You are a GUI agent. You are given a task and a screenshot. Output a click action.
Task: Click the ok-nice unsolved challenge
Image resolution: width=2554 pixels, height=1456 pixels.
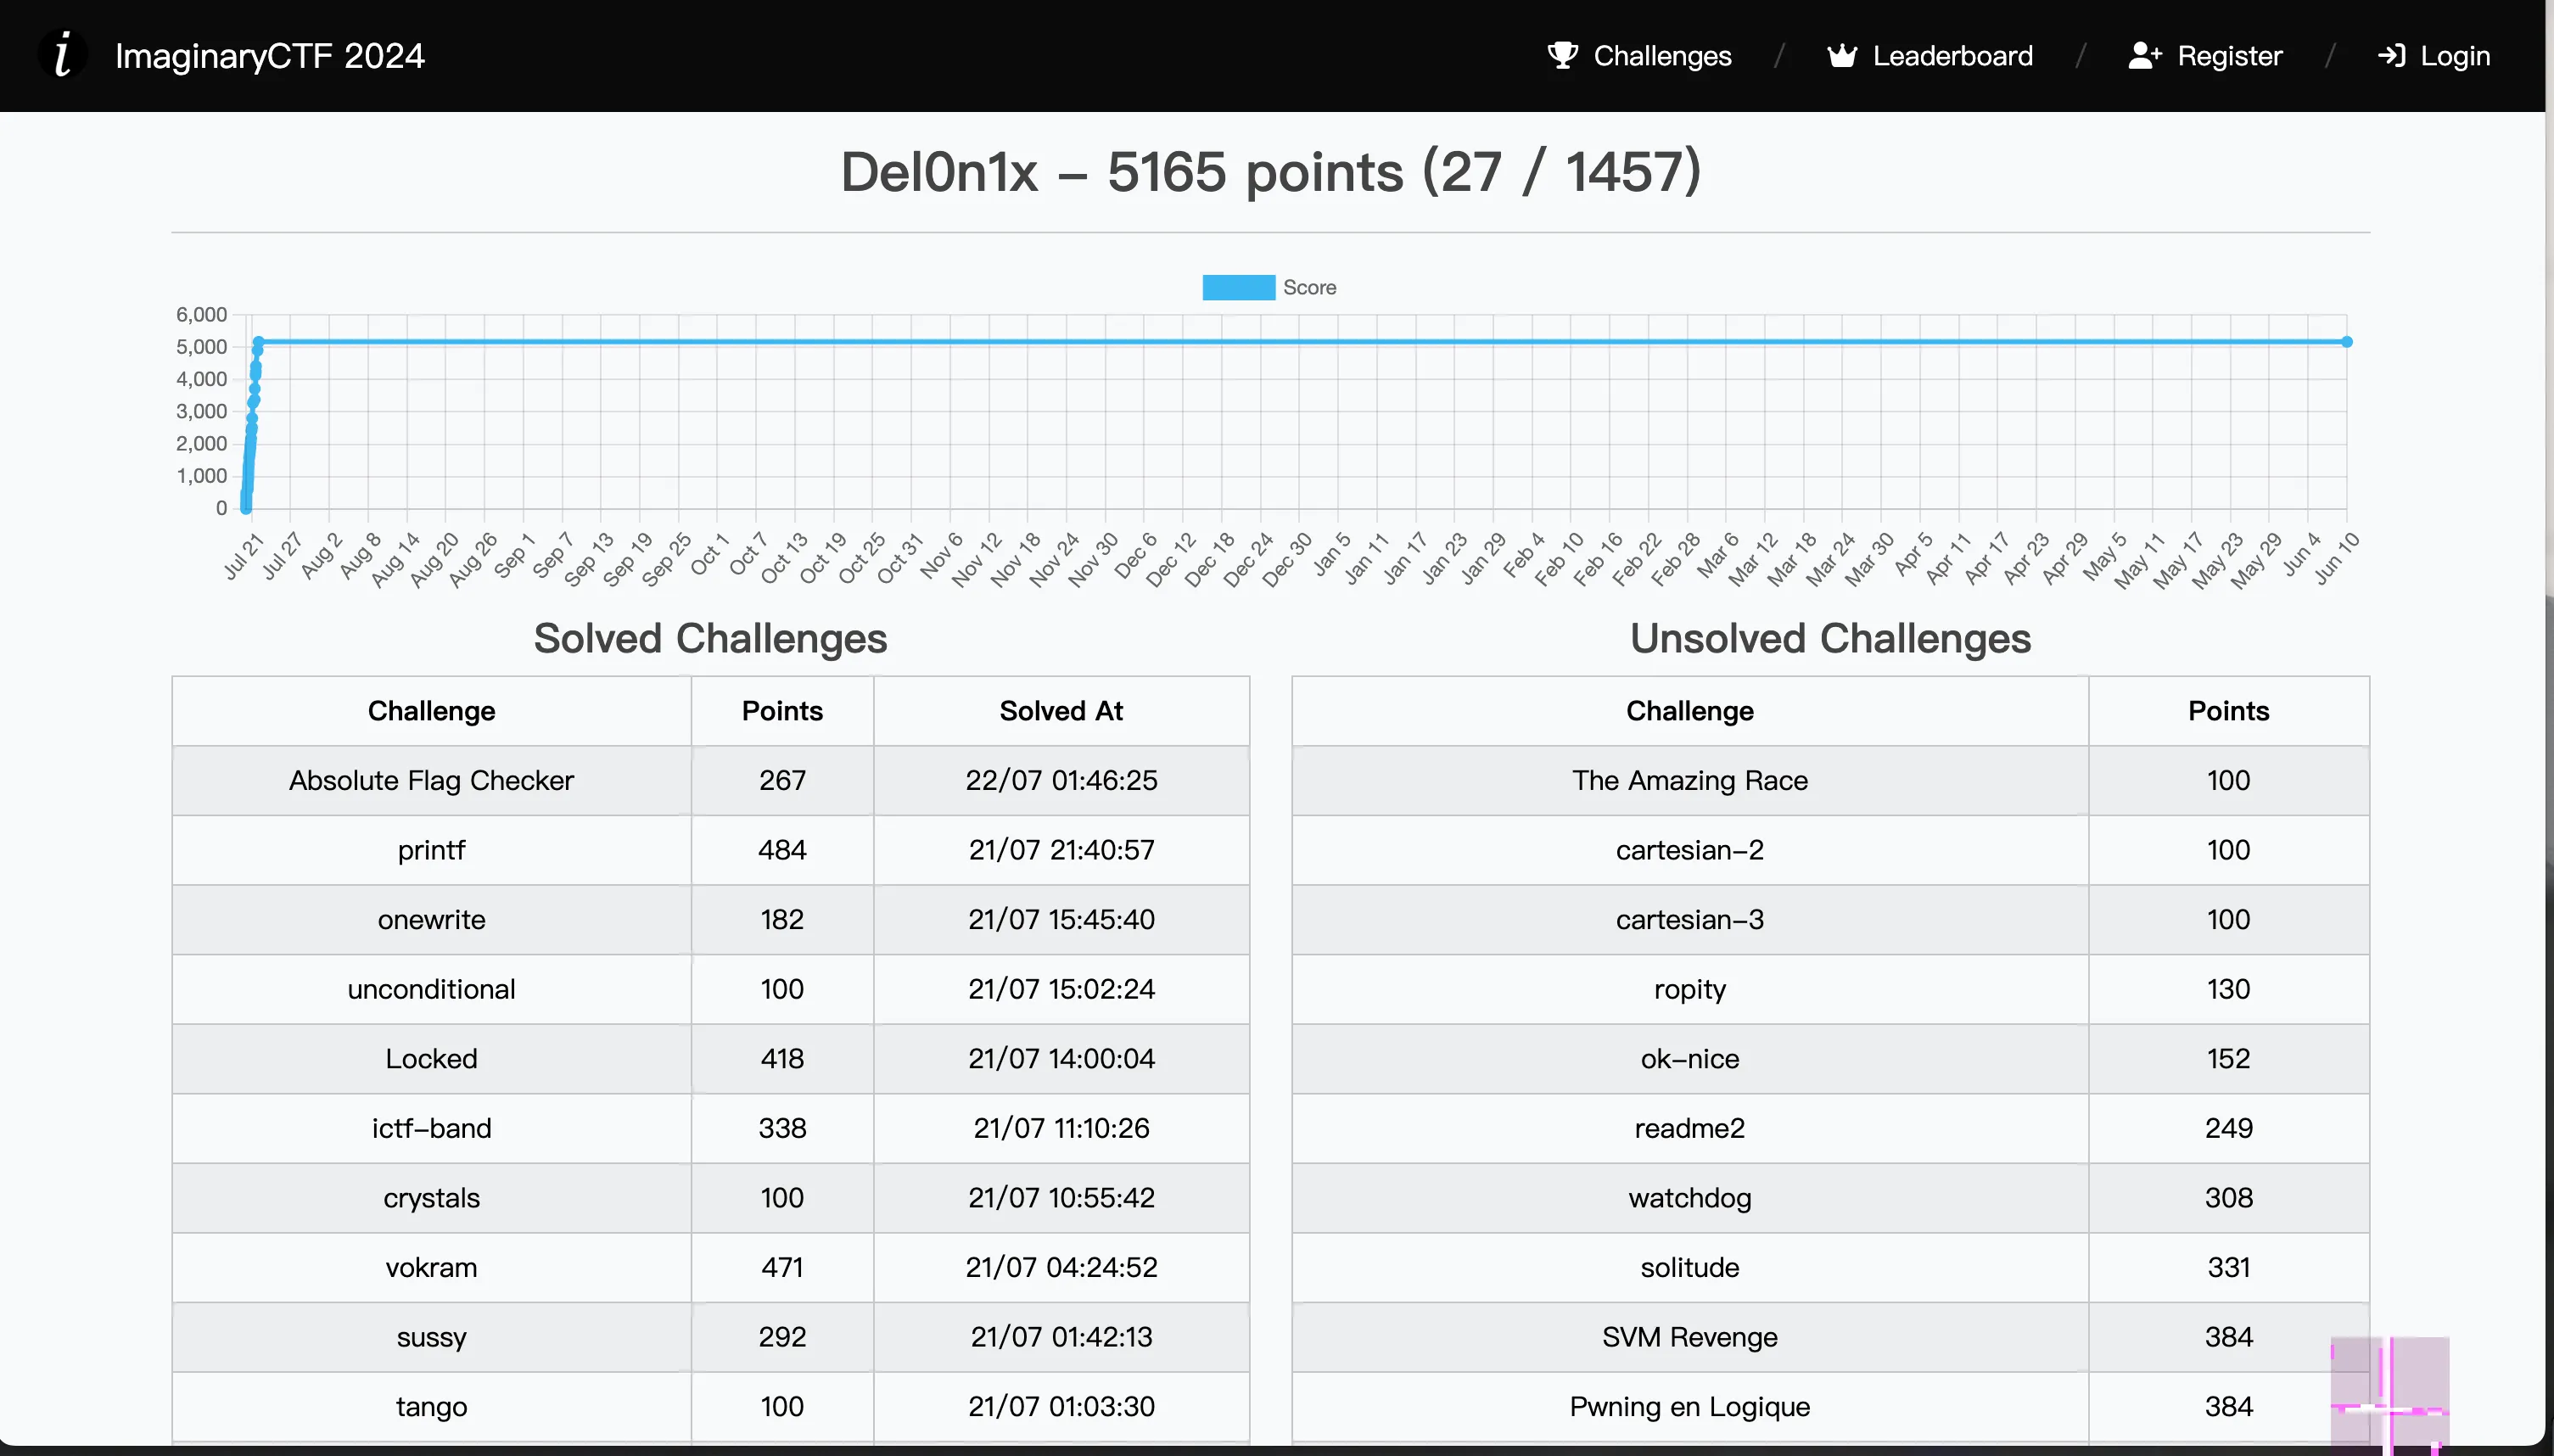1689,1058
